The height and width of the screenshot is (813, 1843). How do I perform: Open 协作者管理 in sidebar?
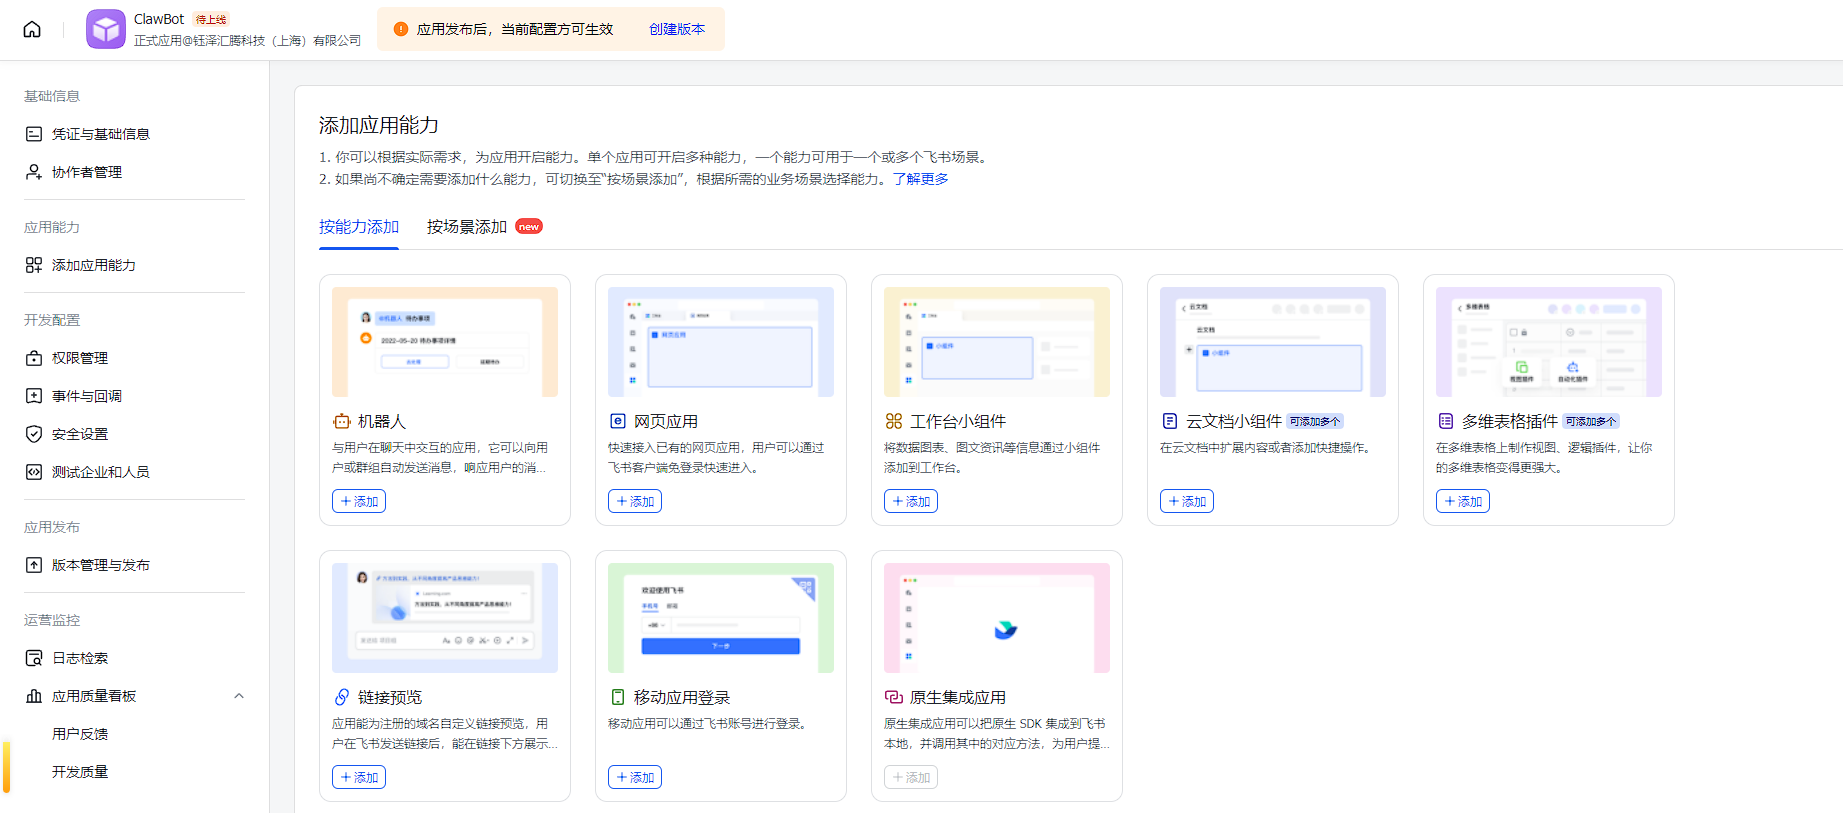tap(87, 172)
